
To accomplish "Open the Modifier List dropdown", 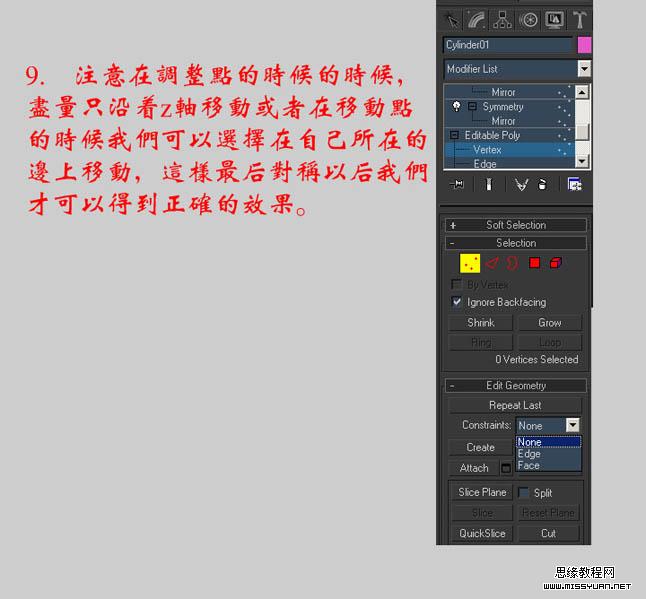I will (x=584, y=69).
